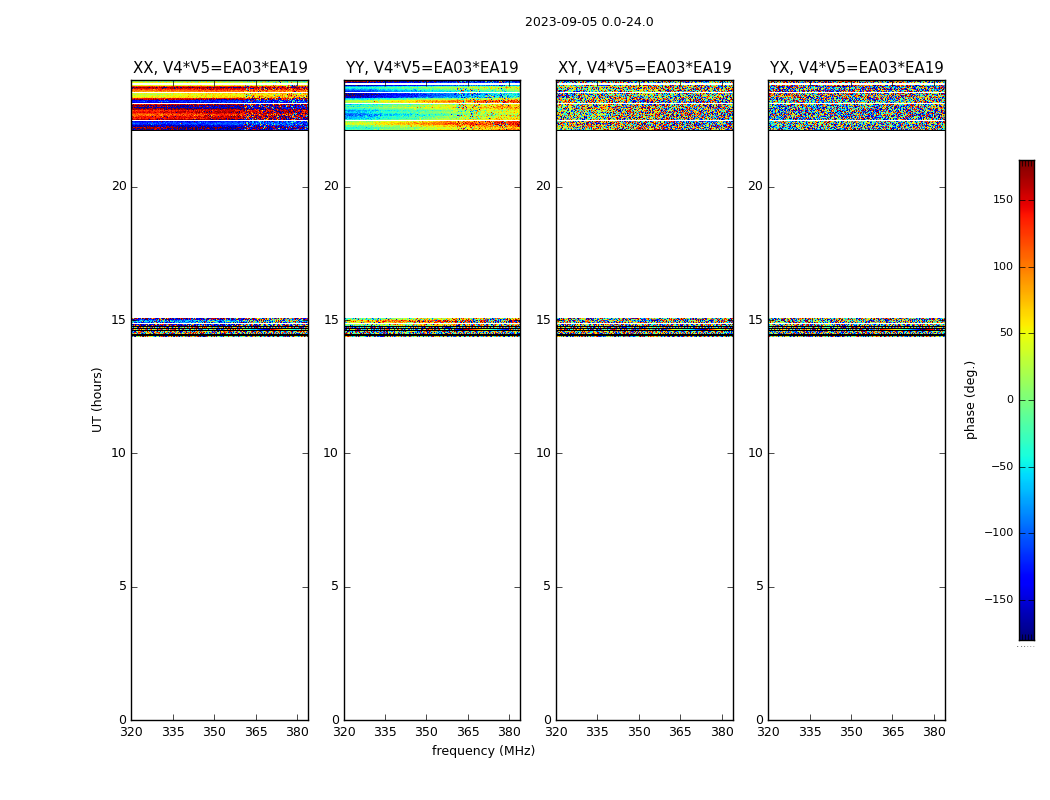Image resolution: width=1050 pixels, height=800 pixels.
Task: Click the 'frequency (MHz)' axis label
Action: click(x=483, y=751)
